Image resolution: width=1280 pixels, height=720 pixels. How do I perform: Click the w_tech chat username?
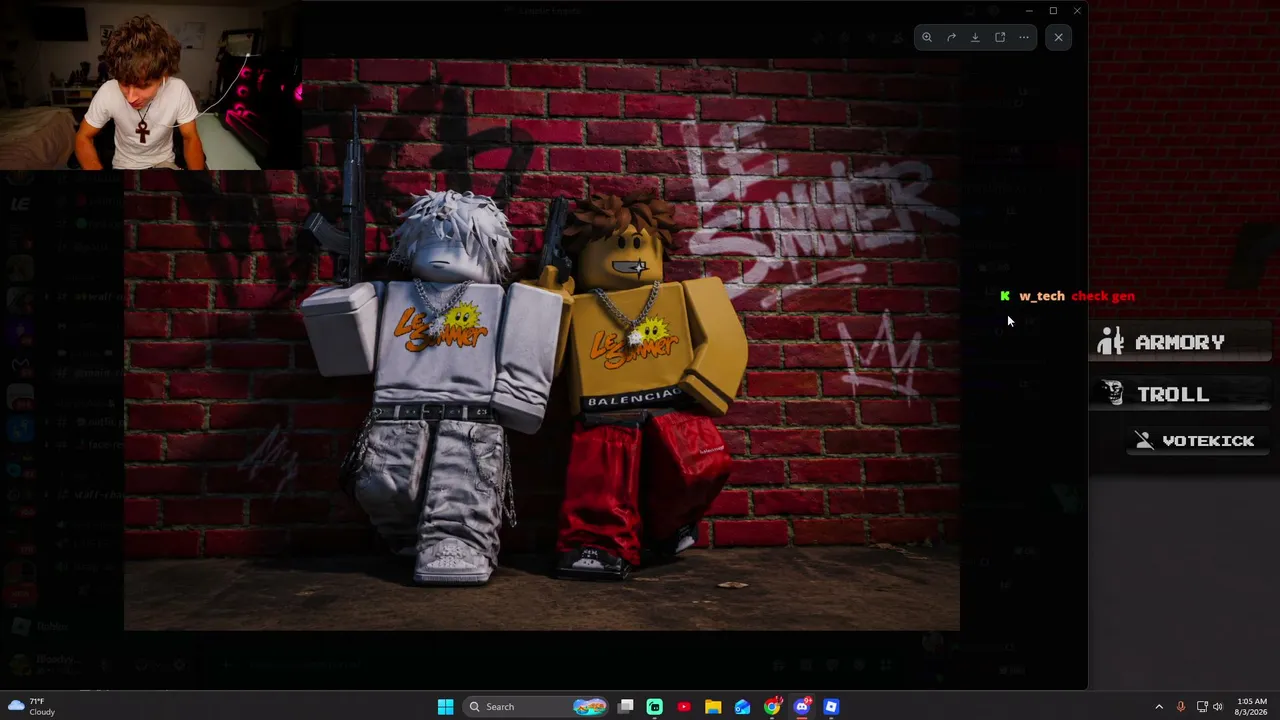[x=1042, y=296]
